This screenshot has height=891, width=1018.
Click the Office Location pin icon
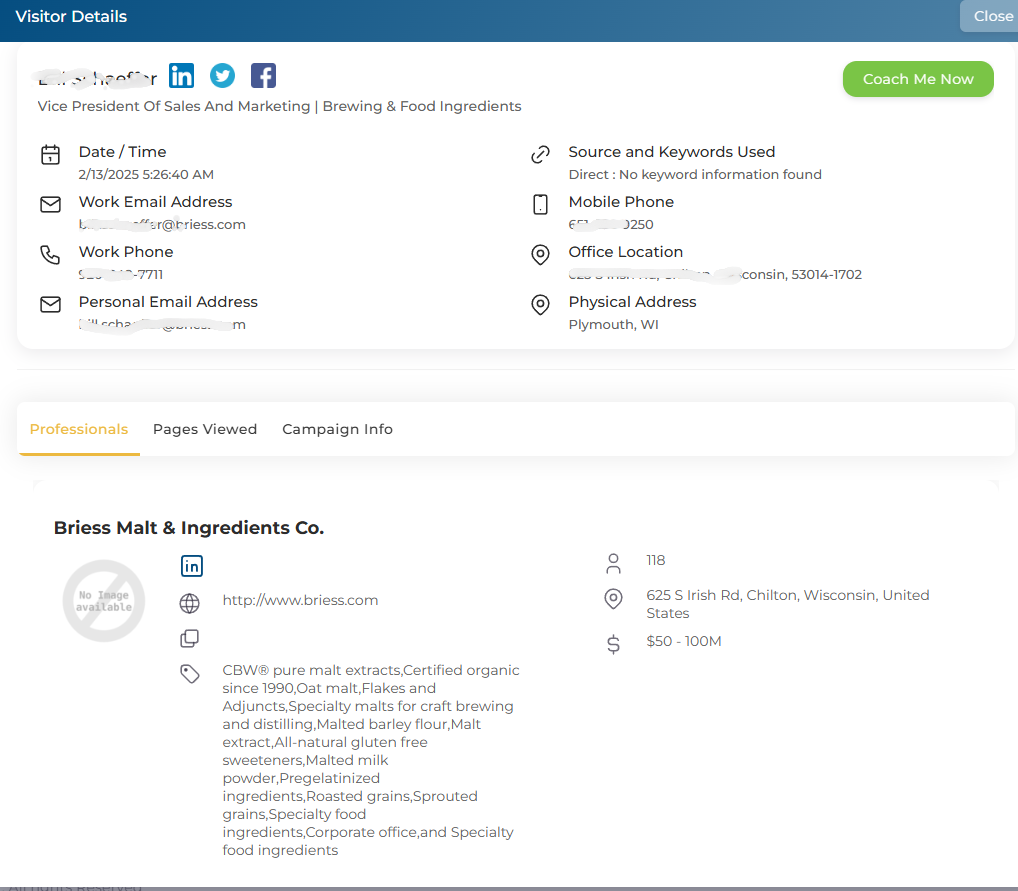coord(540,255)
